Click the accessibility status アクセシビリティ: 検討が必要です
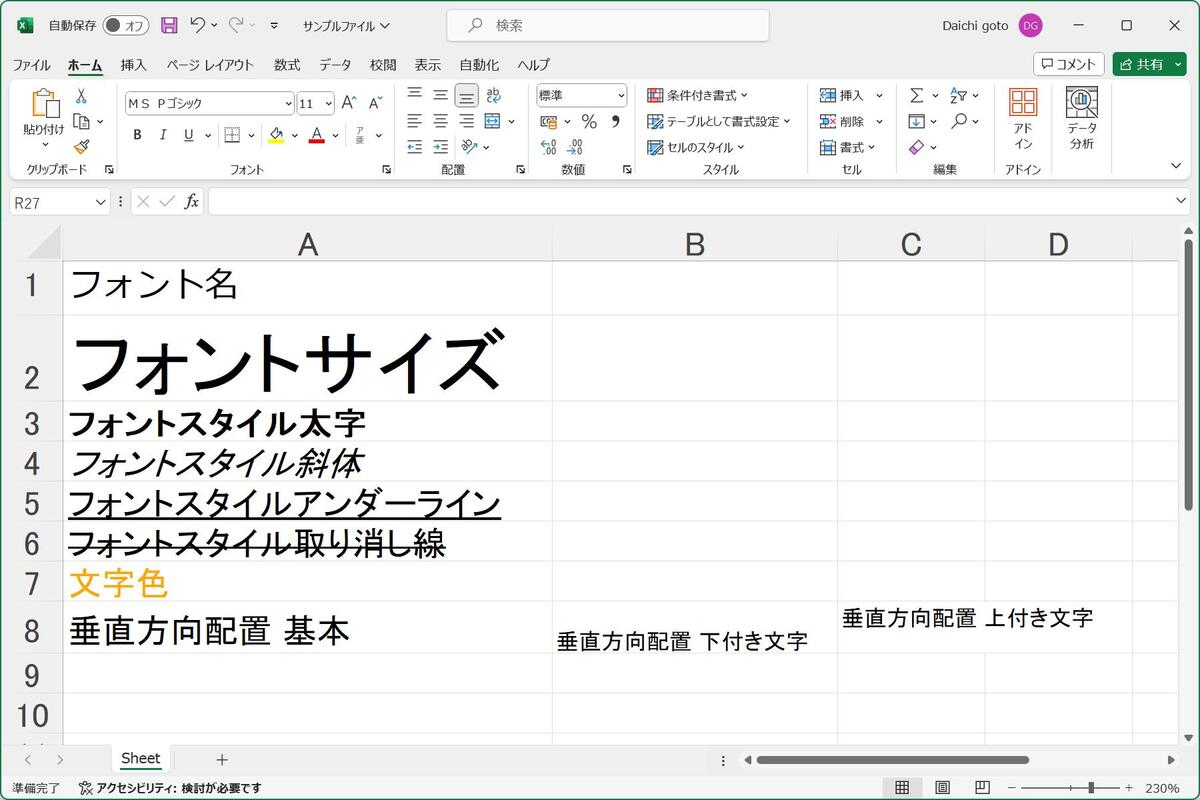1200x800 pixels. [170, 788]
